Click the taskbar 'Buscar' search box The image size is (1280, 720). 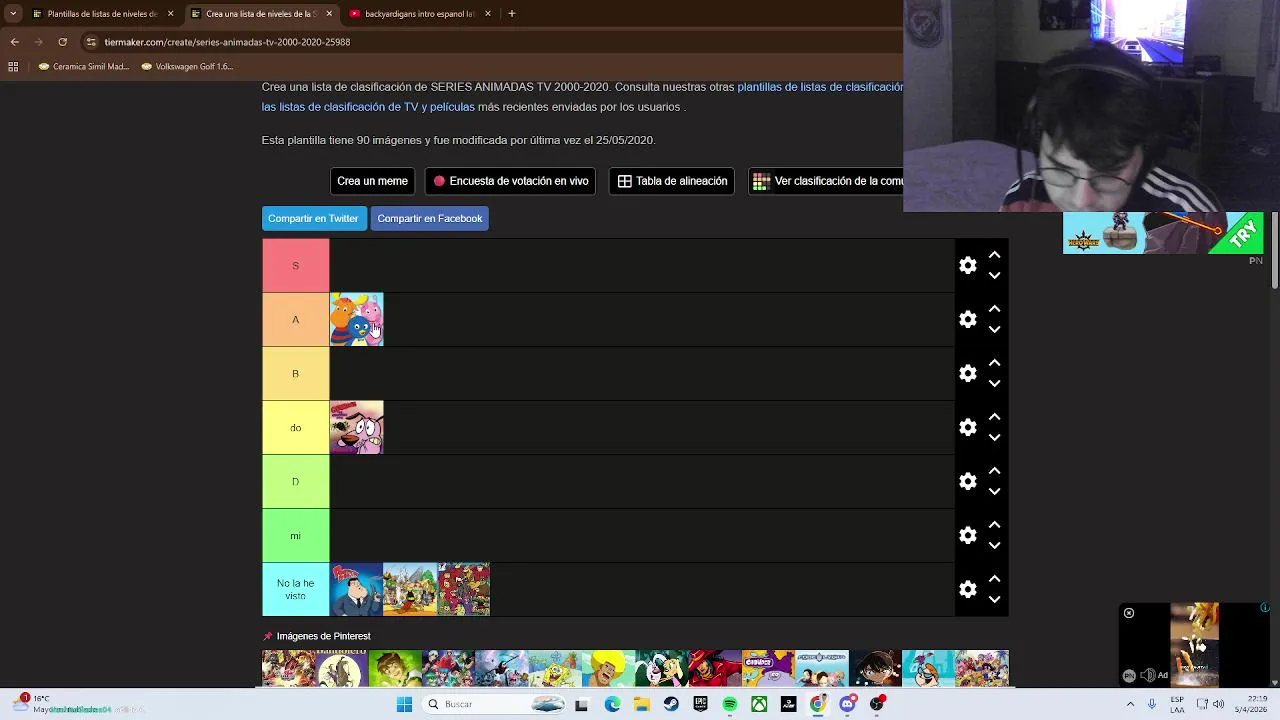coord(495,704)
